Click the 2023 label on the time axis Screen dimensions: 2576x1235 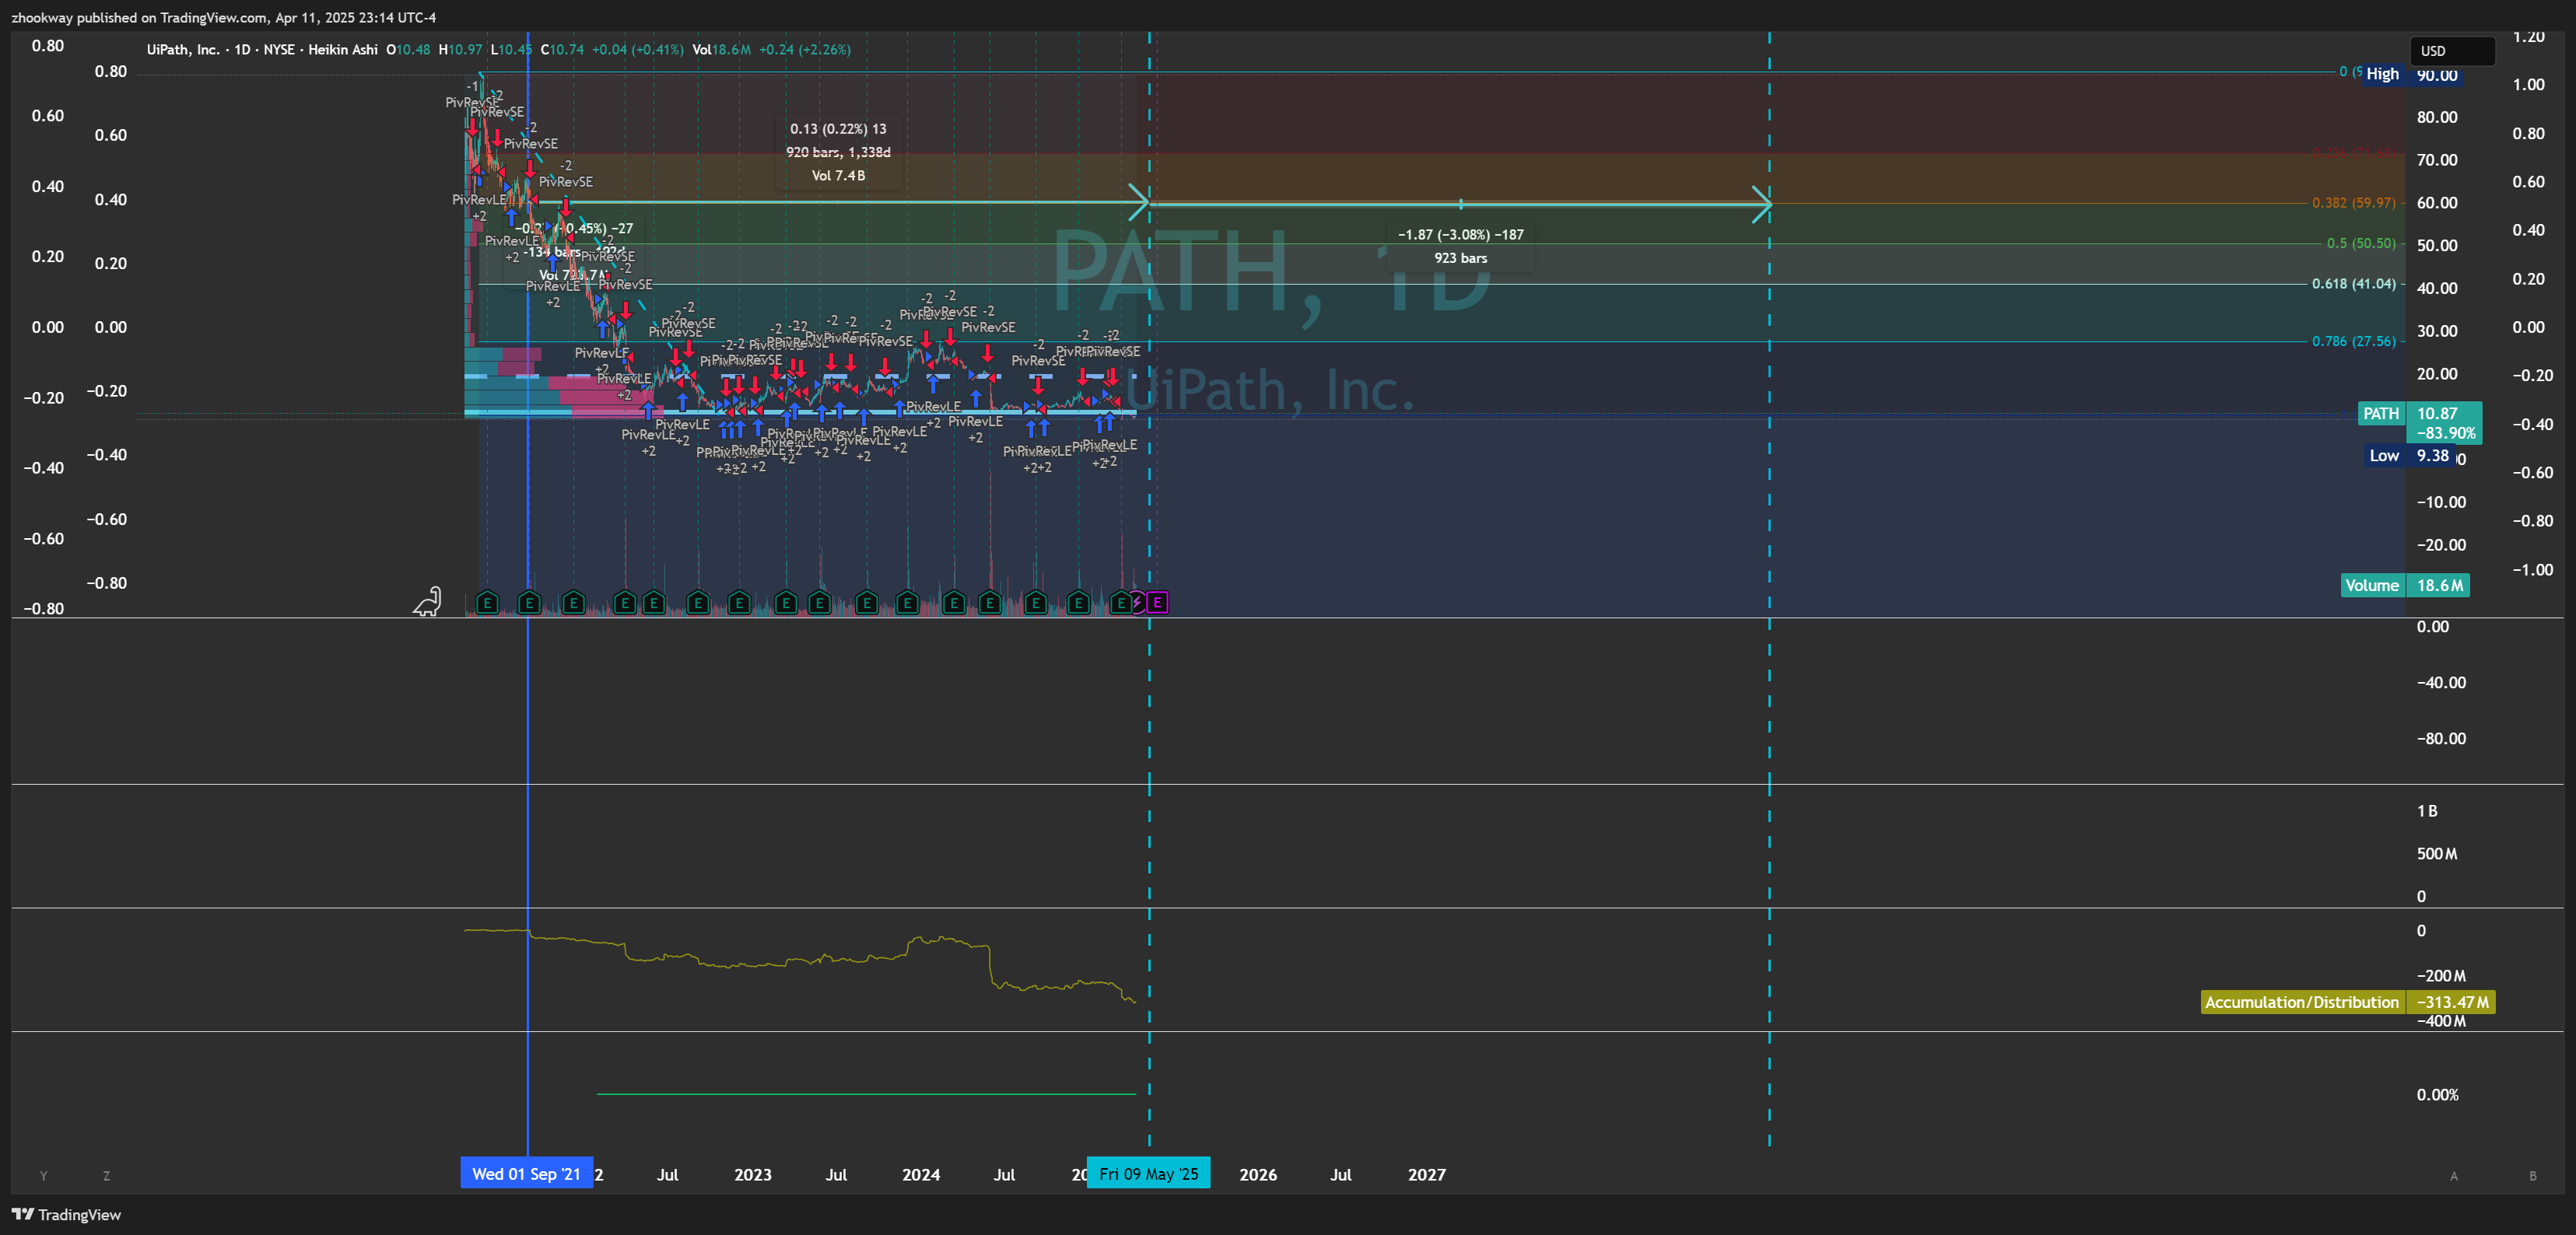(752, 1174)
